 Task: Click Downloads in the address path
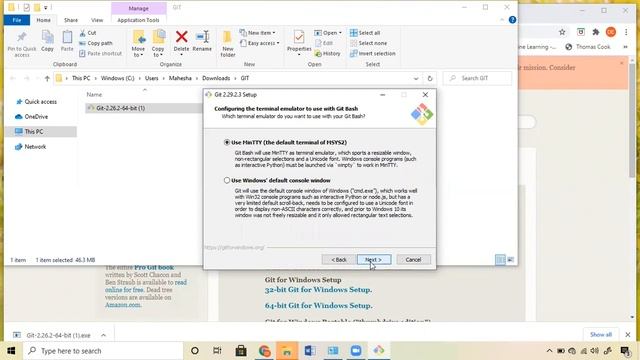click(216, 78)
